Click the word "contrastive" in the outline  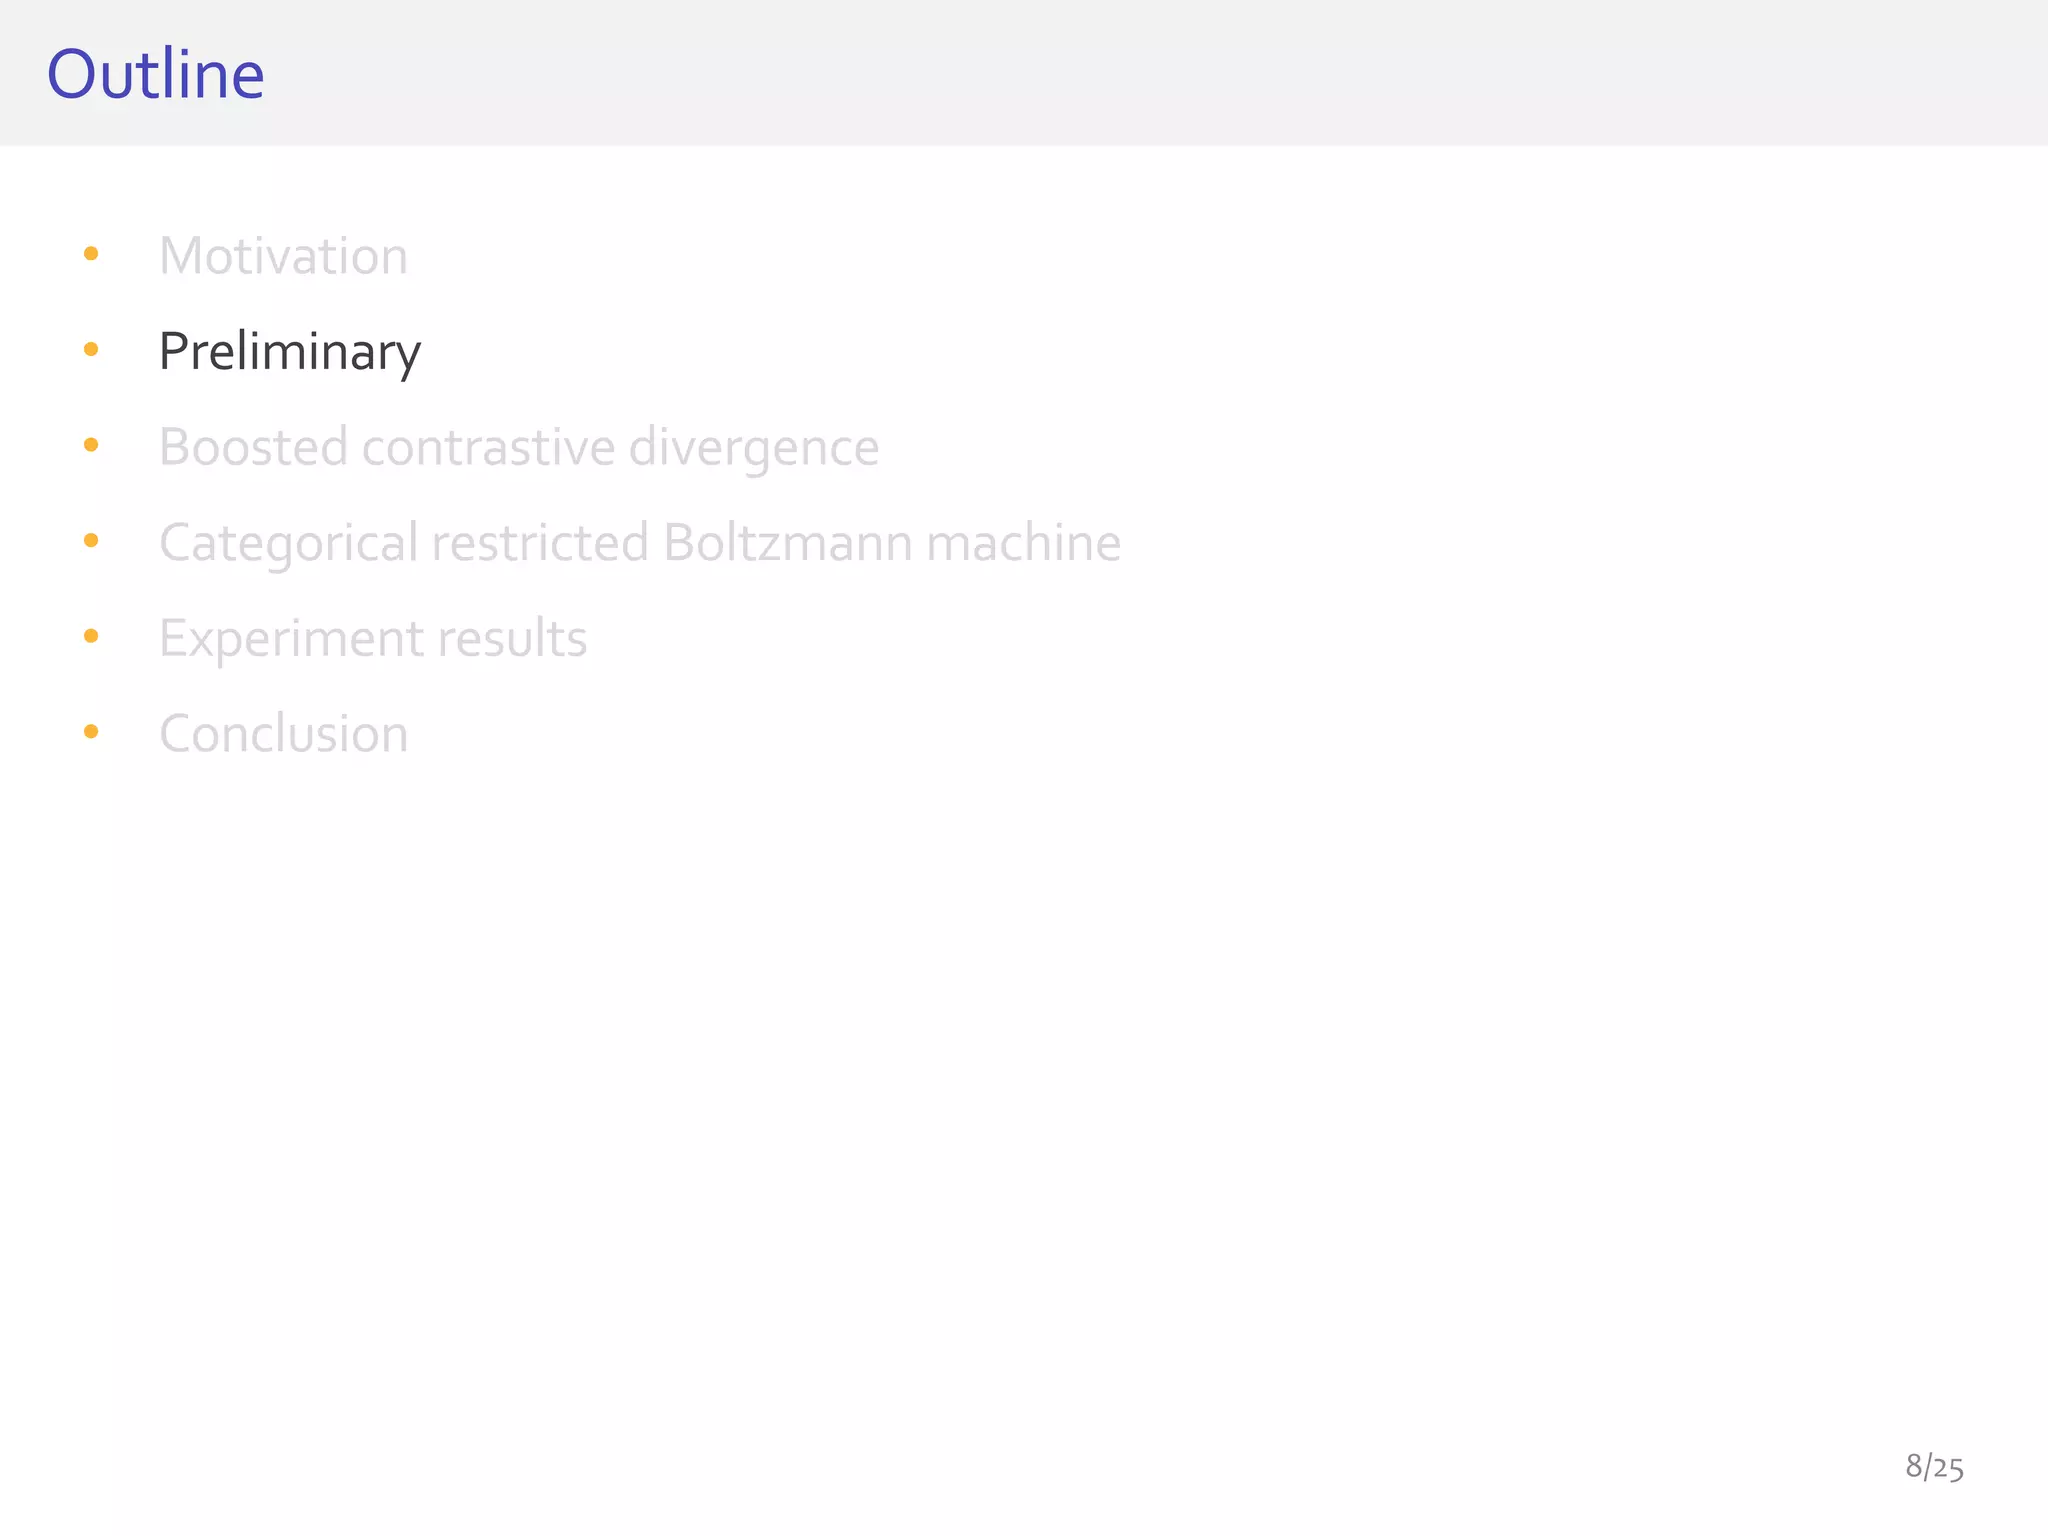click(488, 447)
